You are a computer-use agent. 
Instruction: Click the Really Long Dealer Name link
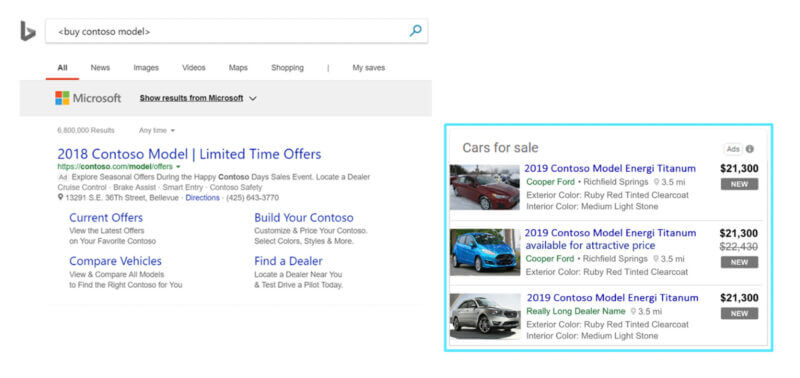coord(576,311)
